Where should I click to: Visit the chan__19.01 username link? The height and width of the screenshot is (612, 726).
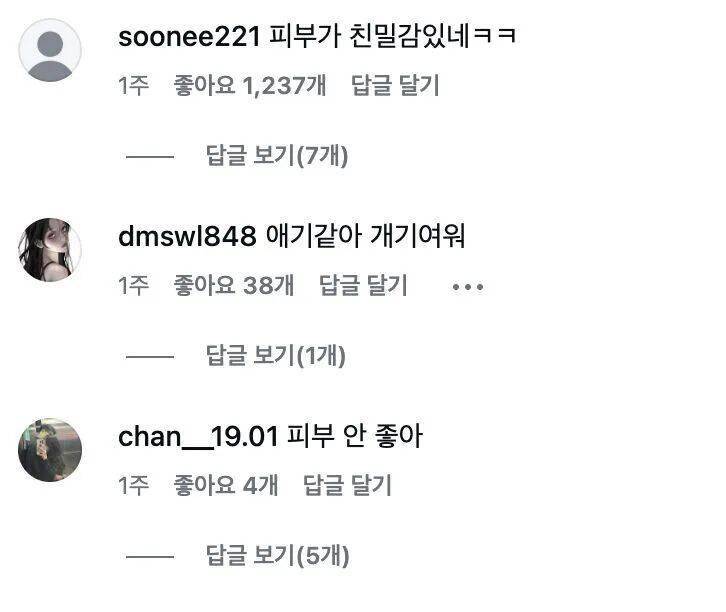[198, 437]
